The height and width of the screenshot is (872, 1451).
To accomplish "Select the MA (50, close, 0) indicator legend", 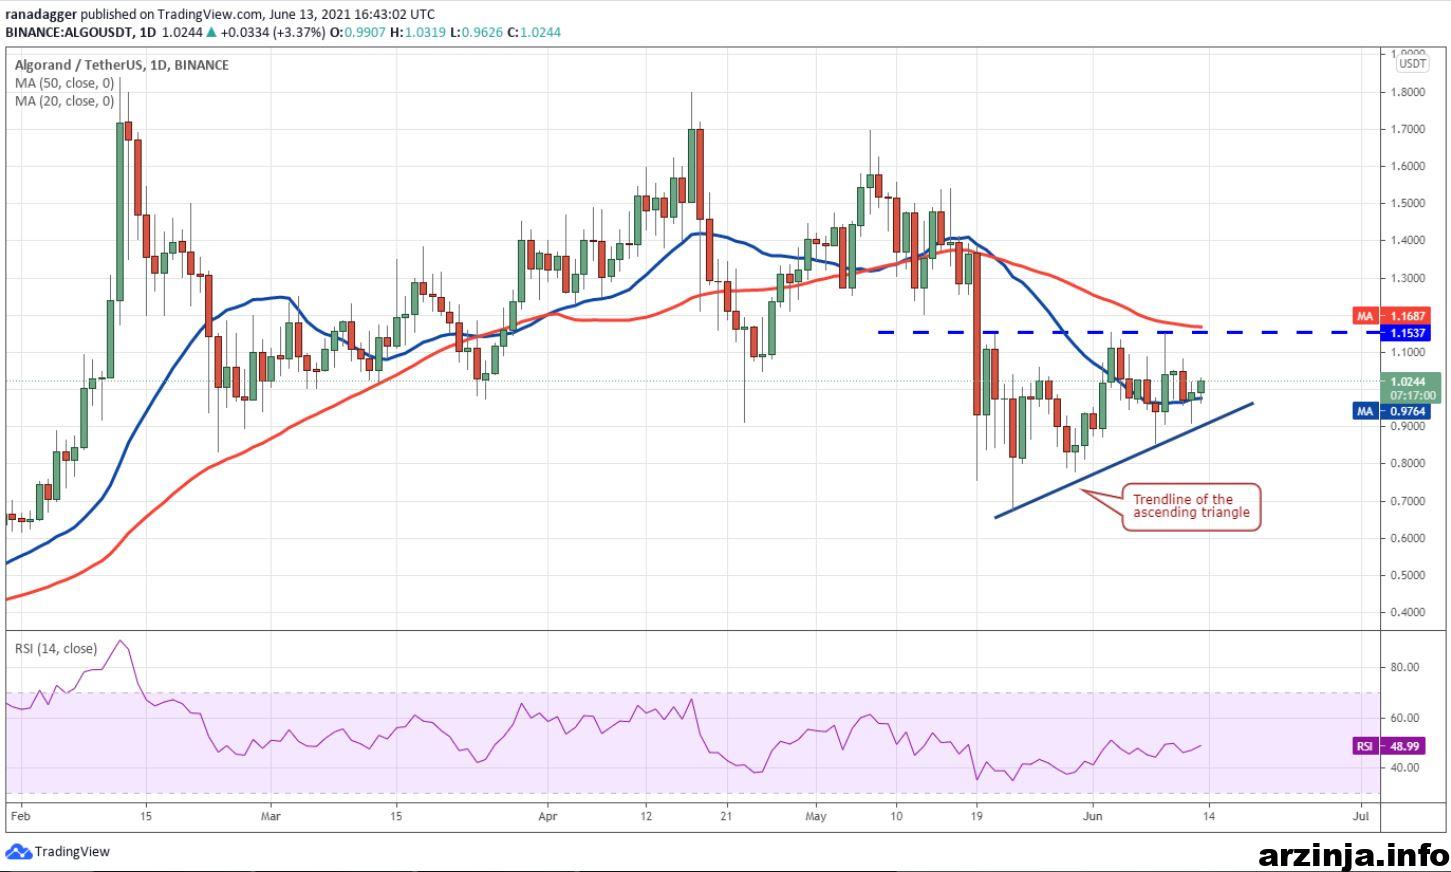I will pos(64,83).
